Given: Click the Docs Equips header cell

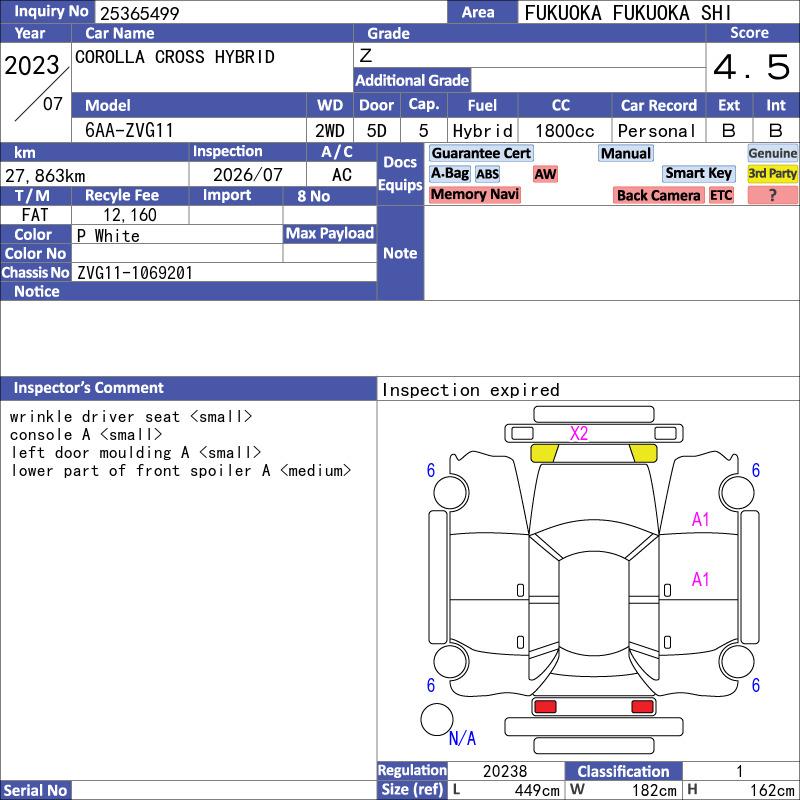Looking at the screenshot, I should point(400,174).
